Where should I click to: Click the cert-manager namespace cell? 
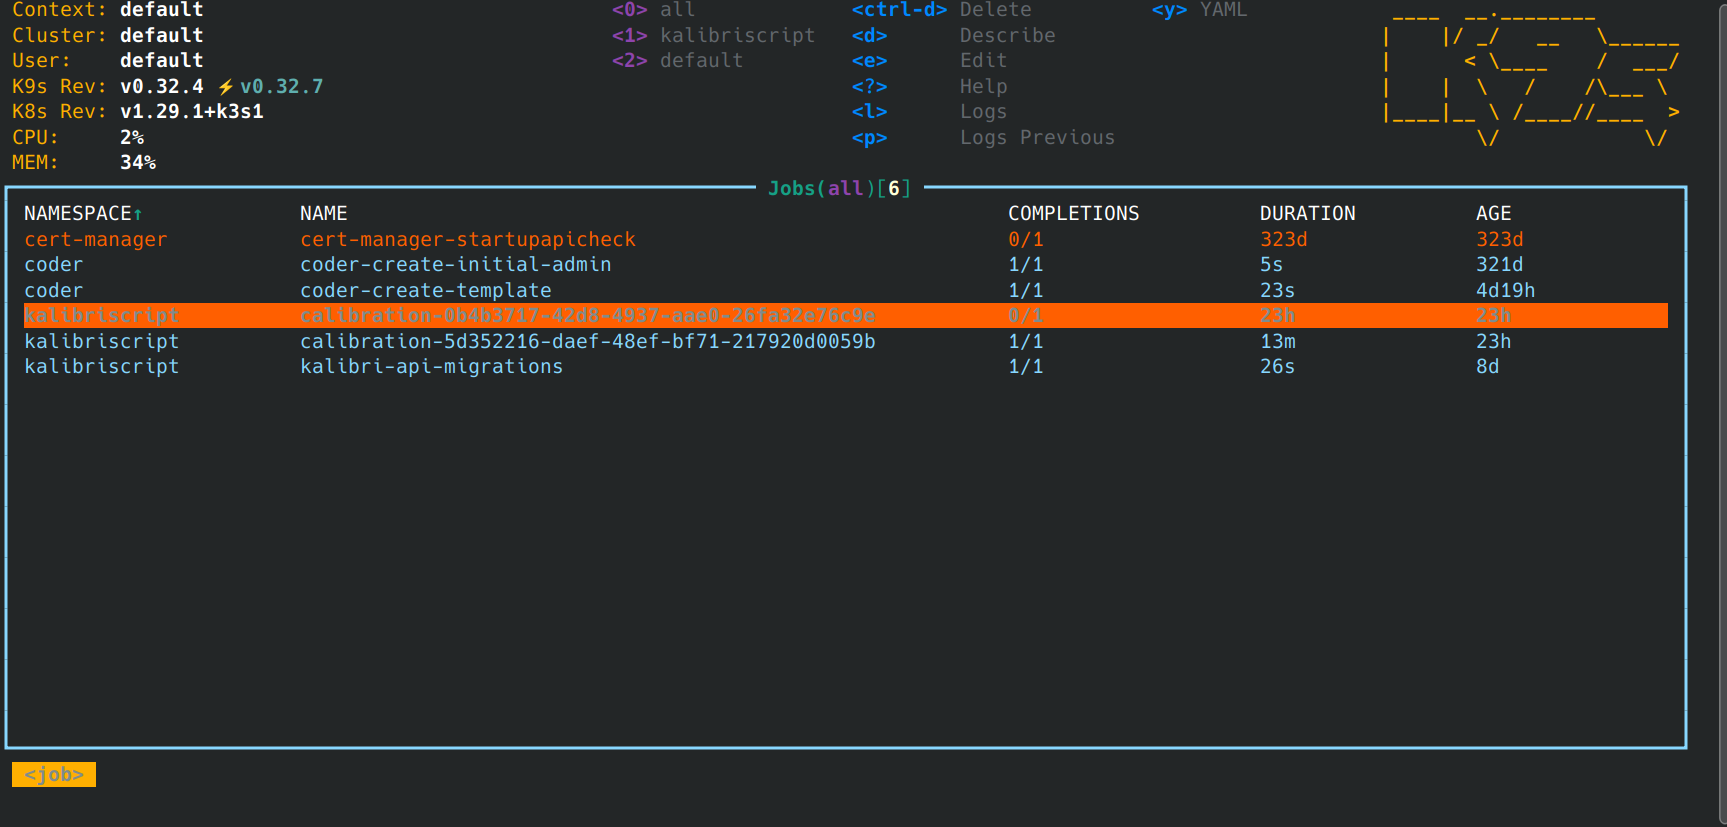click(96, 239)
